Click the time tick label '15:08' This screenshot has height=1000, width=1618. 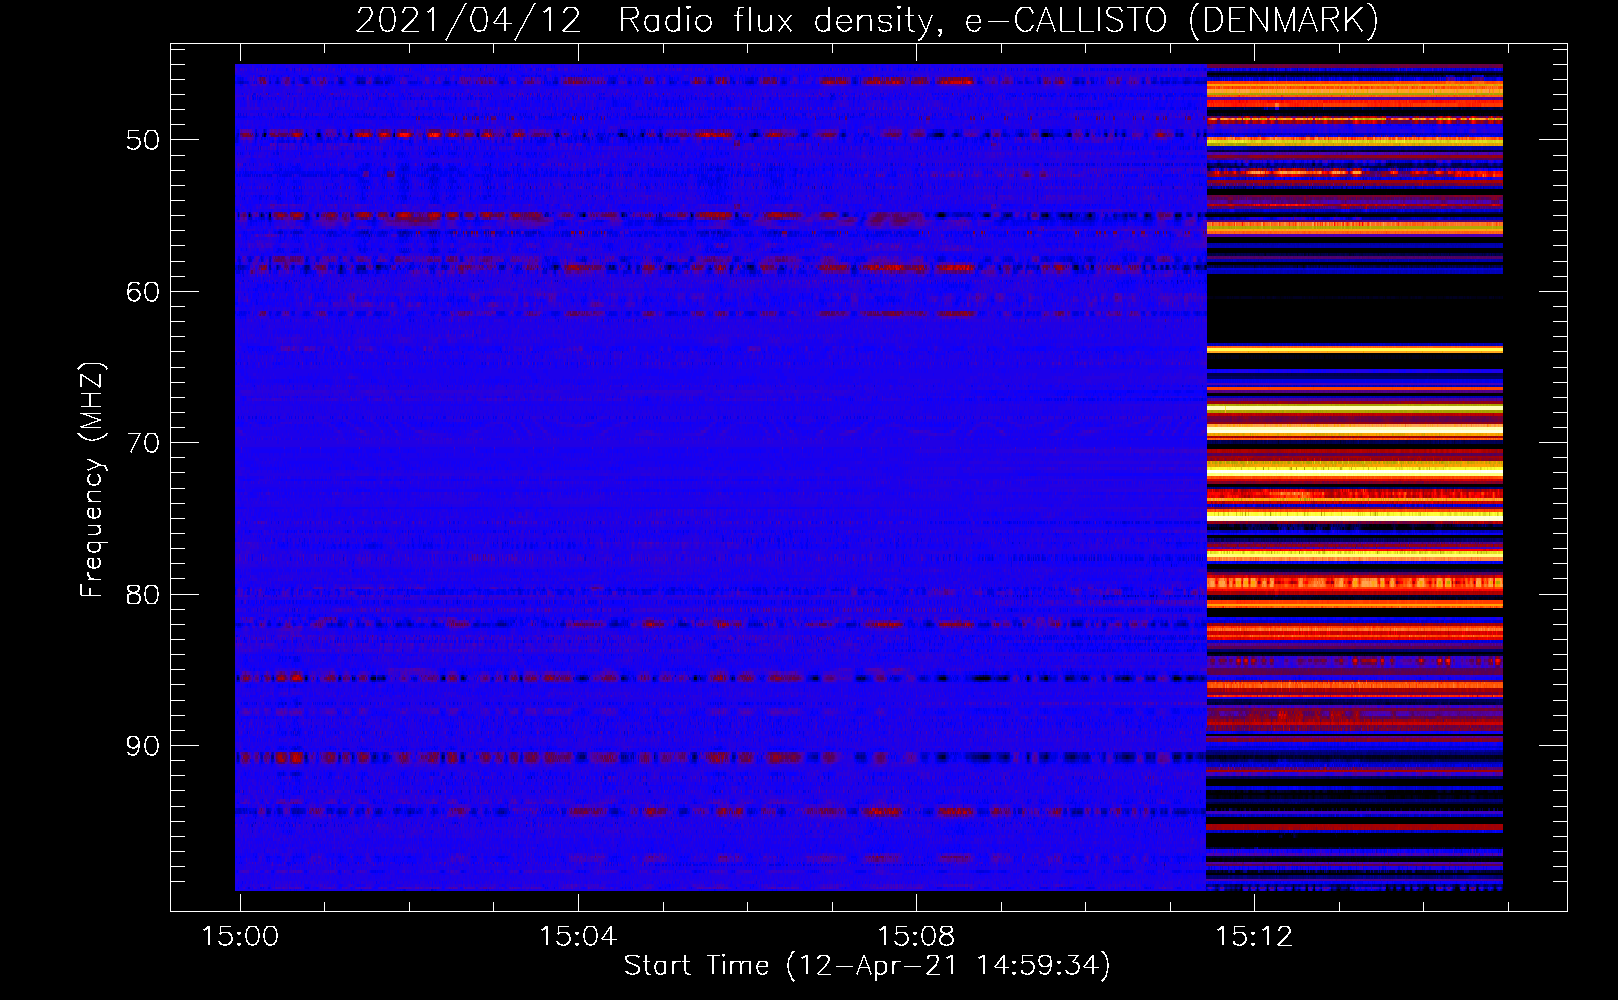(x=916, y=937)
